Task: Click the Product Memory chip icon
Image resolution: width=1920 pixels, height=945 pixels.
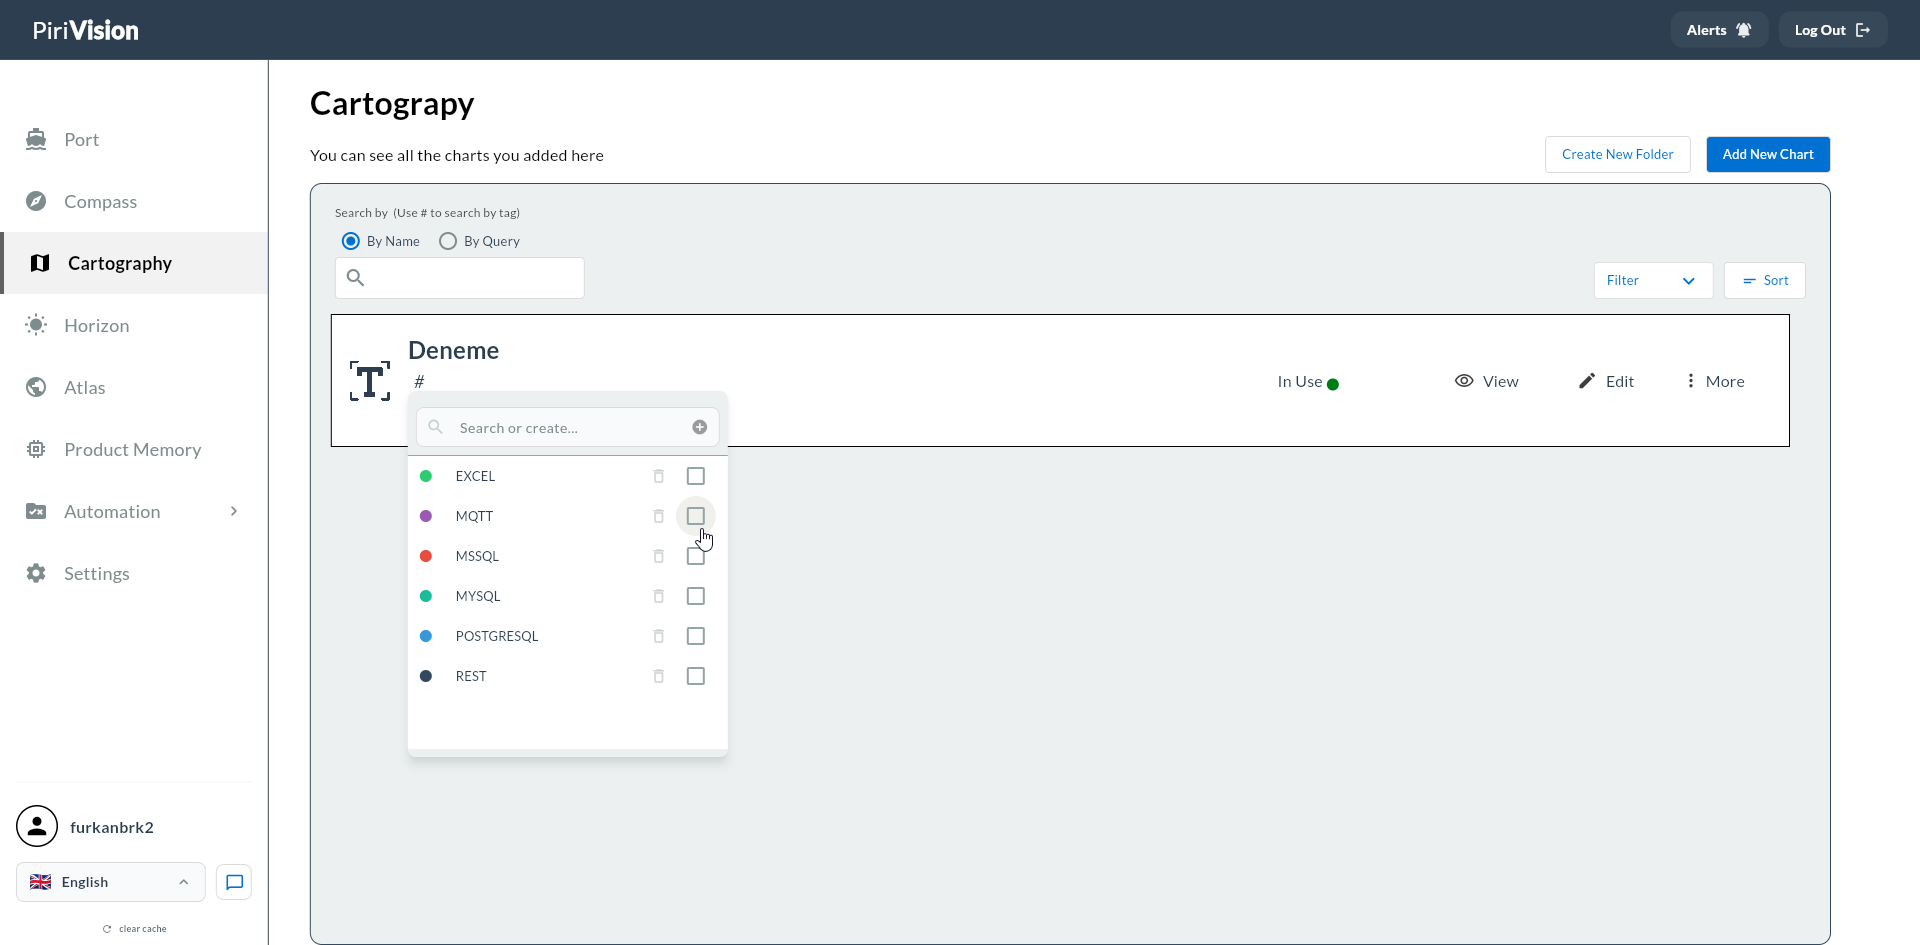Action: coord(36,449)
